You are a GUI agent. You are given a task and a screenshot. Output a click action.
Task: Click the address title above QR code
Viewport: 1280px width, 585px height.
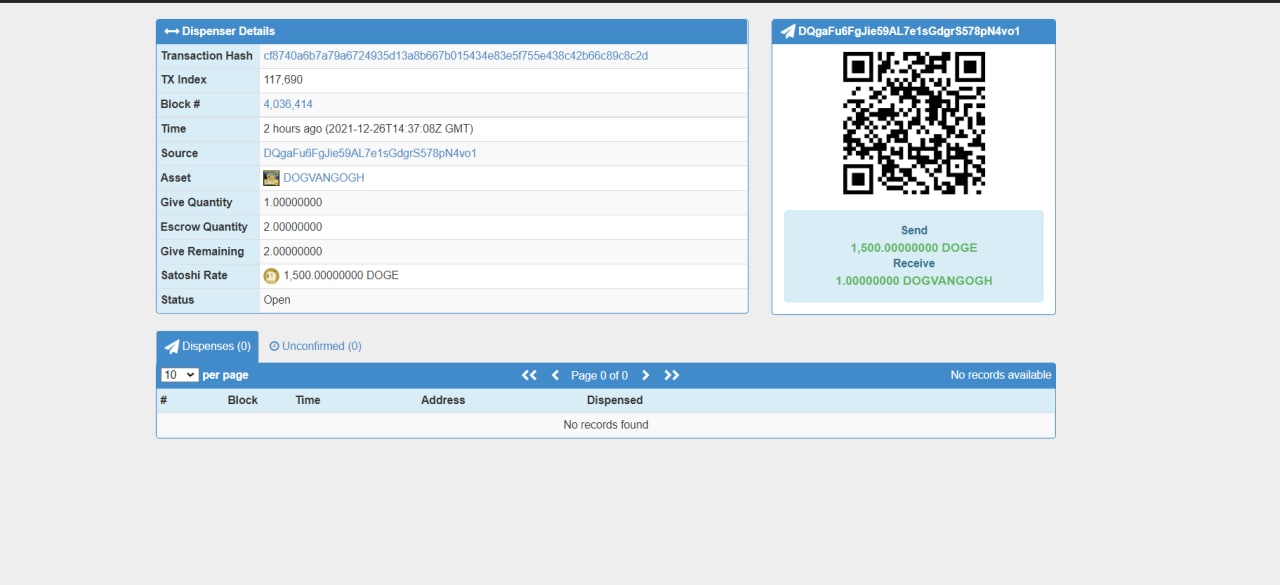click(x=909, y=31)
